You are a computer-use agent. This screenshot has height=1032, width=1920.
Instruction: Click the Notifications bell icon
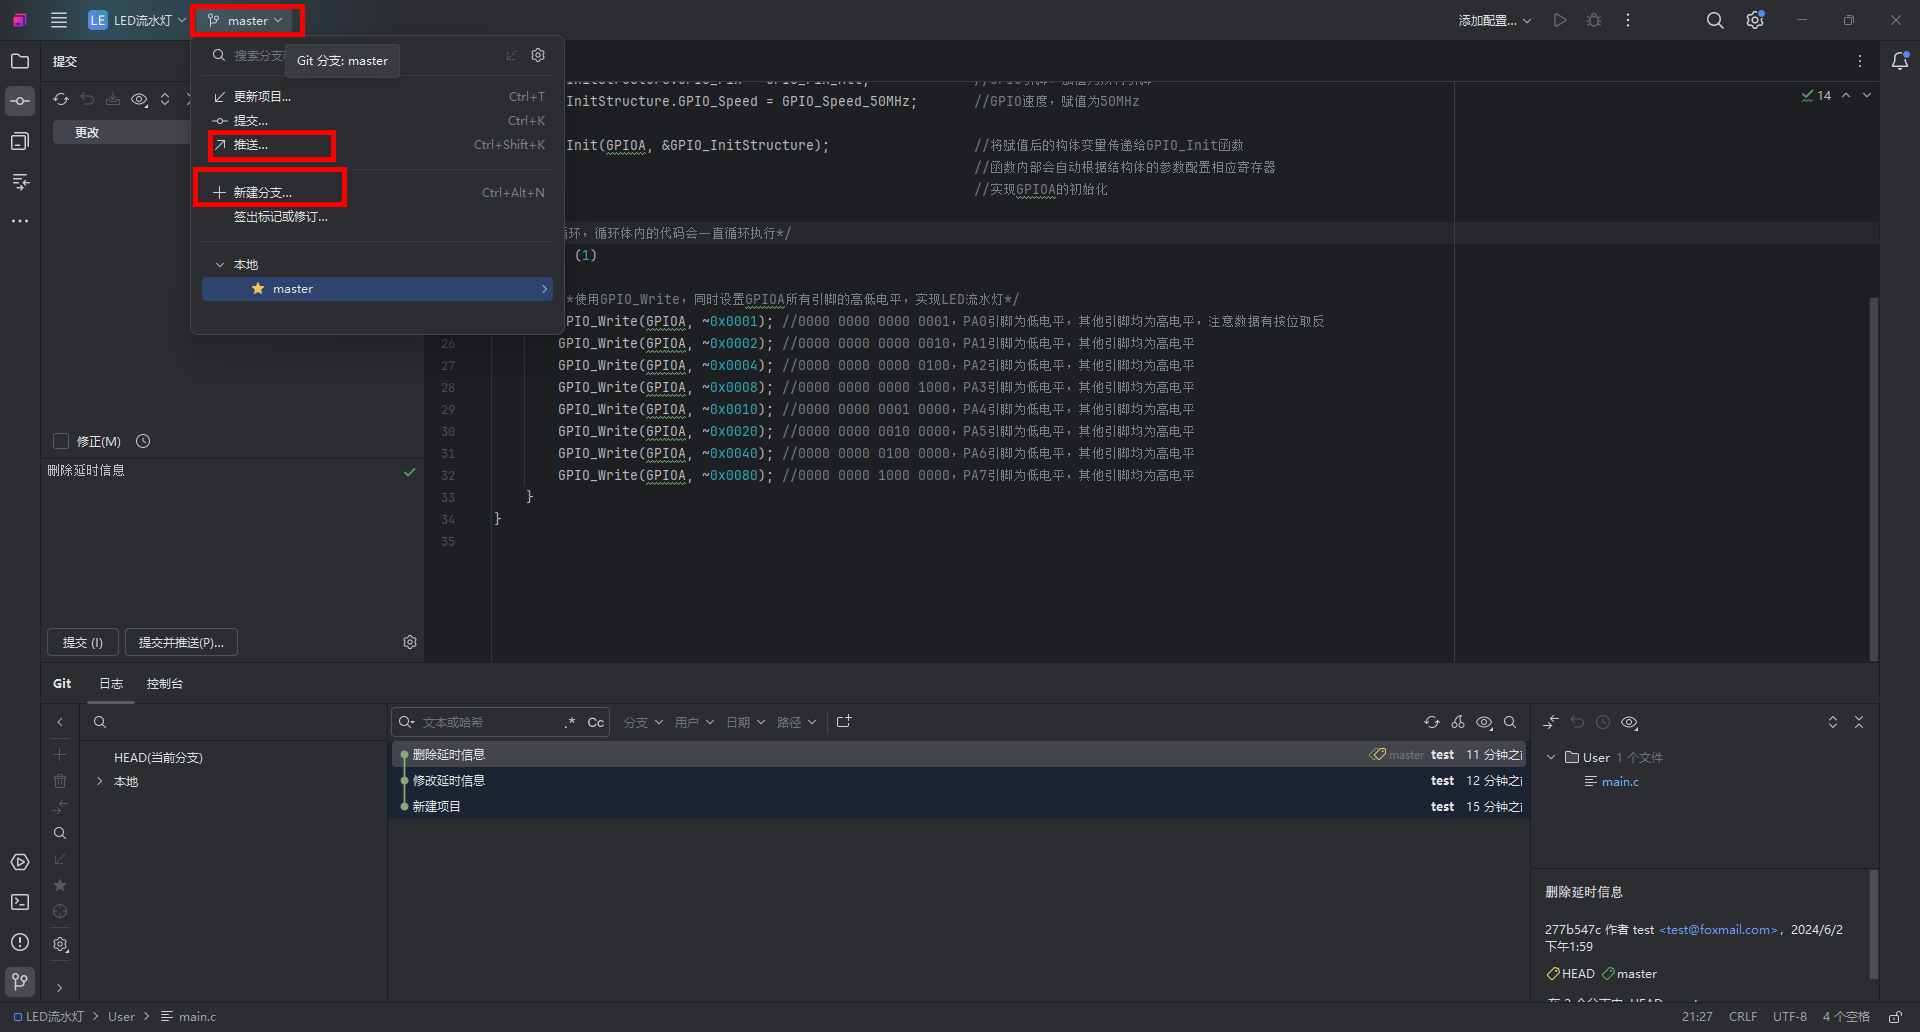click(x=1900, y=61)
